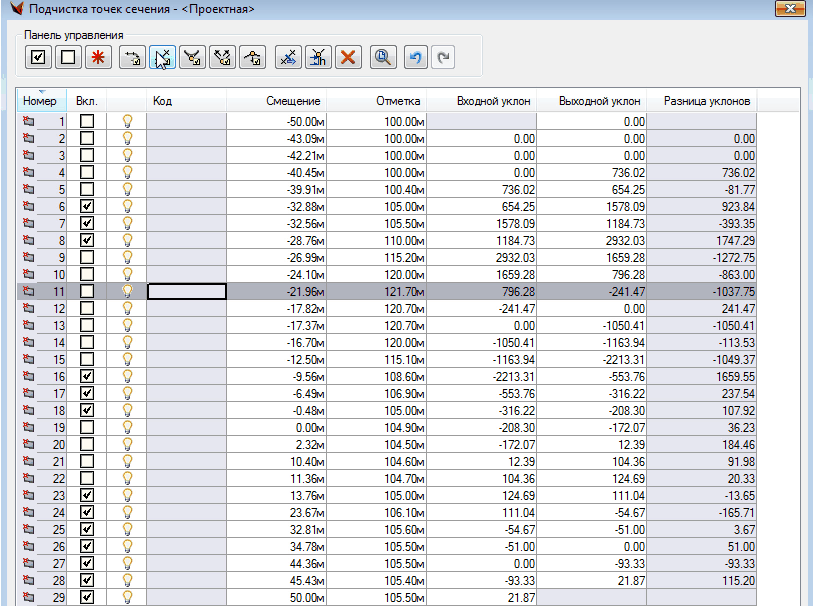Sort table by Отметка column header

coord(399,101)
